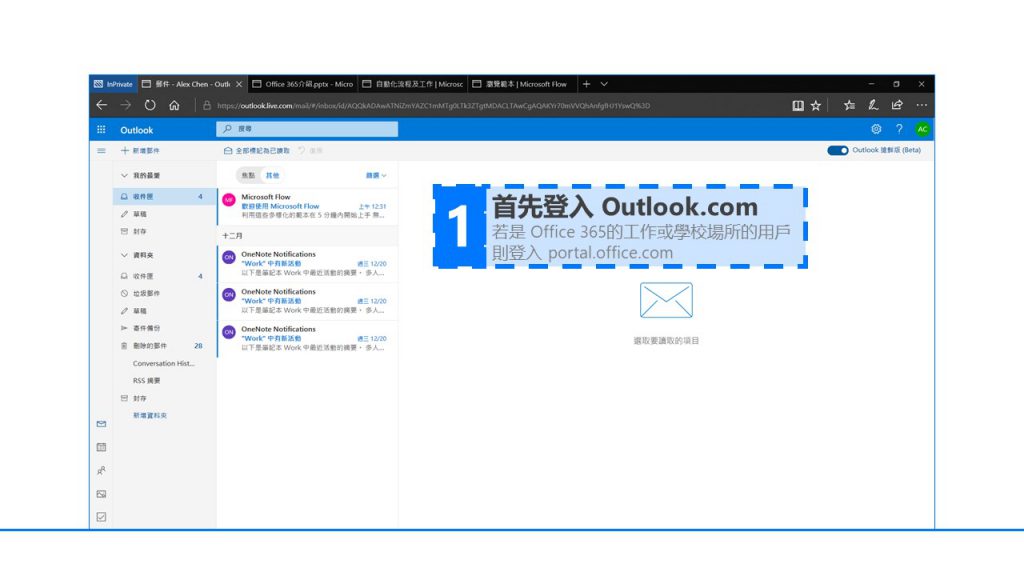Viewport: 1024px width, 576px height.
Task: Open the Tasks checkmark module icon
Action: pyautogui.click(x=101, y=517)
